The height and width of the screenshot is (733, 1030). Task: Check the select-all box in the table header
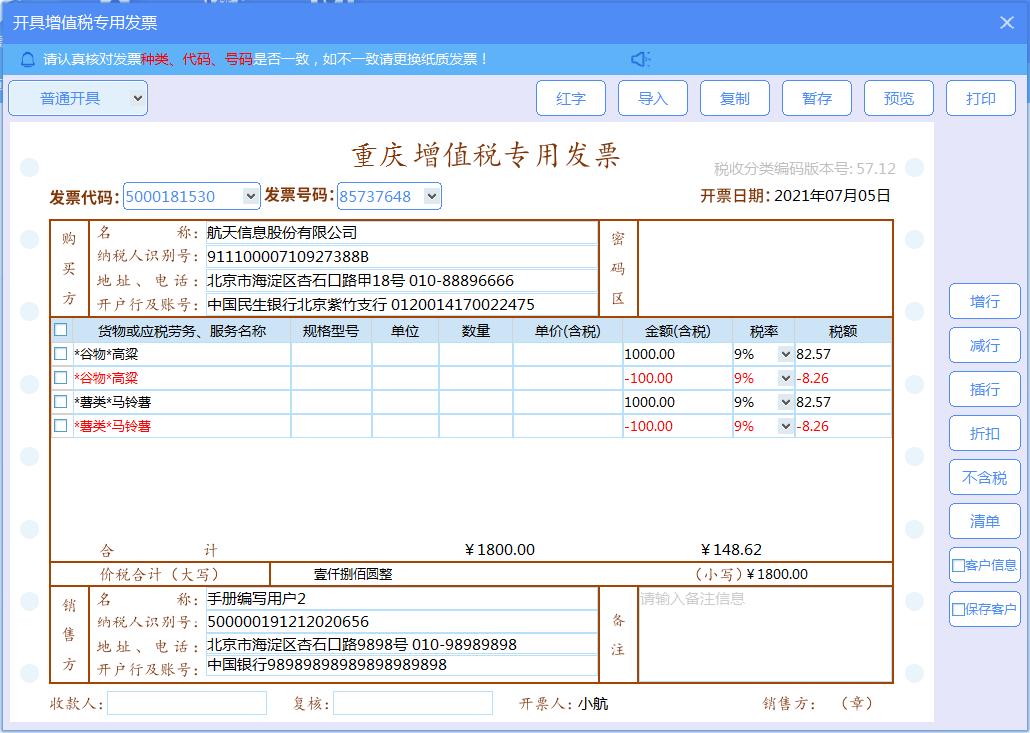tap(60, 331)
